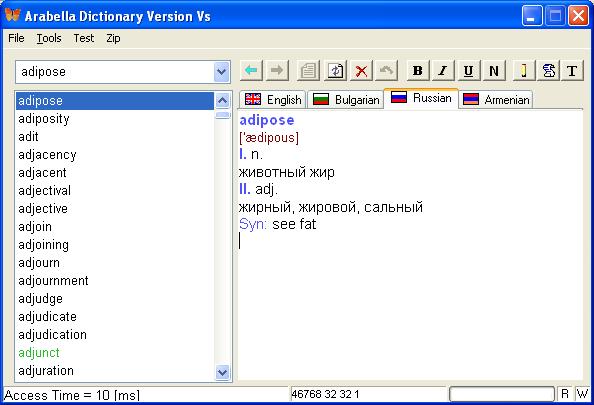Click the copy pages toolbar icon
This screenshot has height=405, width=594.
pos(308,70)
